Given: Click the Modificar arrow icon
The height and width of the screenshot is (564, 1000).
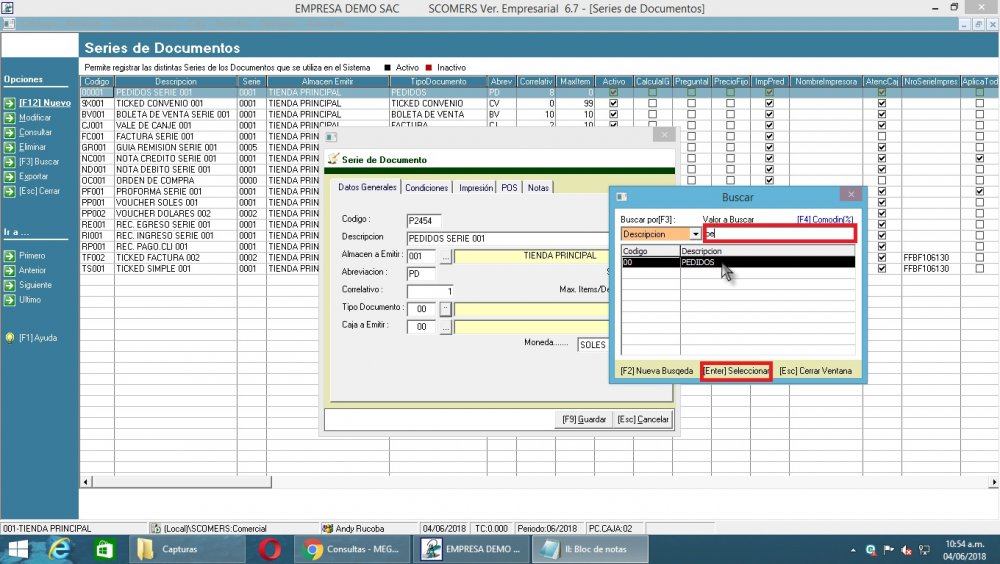Looking at the screenshot, I should point(10,118).
